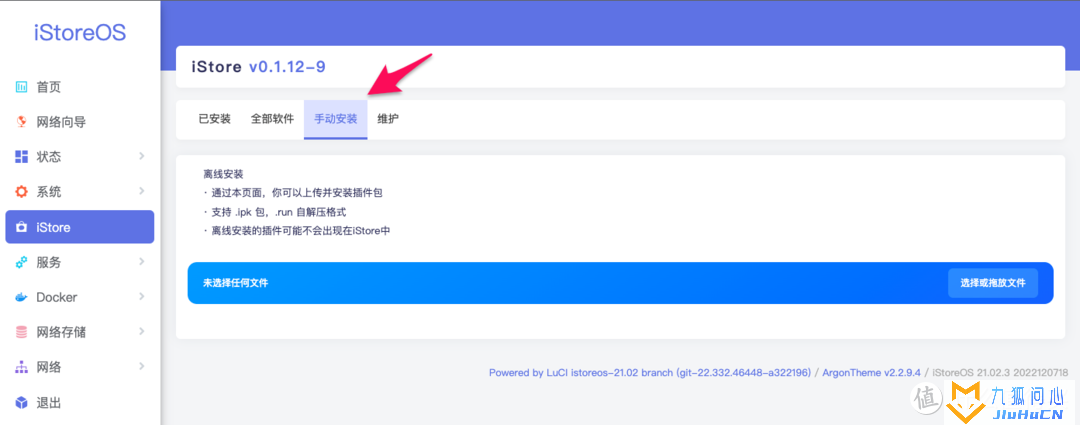
Task: Click the 网络 topology icon
Action: [21, 367]
